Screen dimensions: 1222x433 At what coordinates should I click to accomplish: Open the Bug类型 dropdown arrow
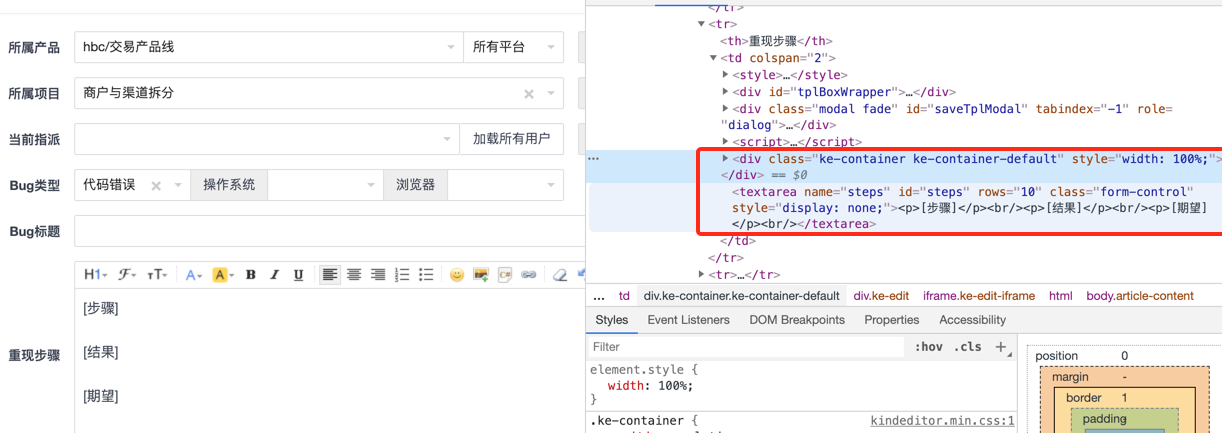(x=178, y=185)
